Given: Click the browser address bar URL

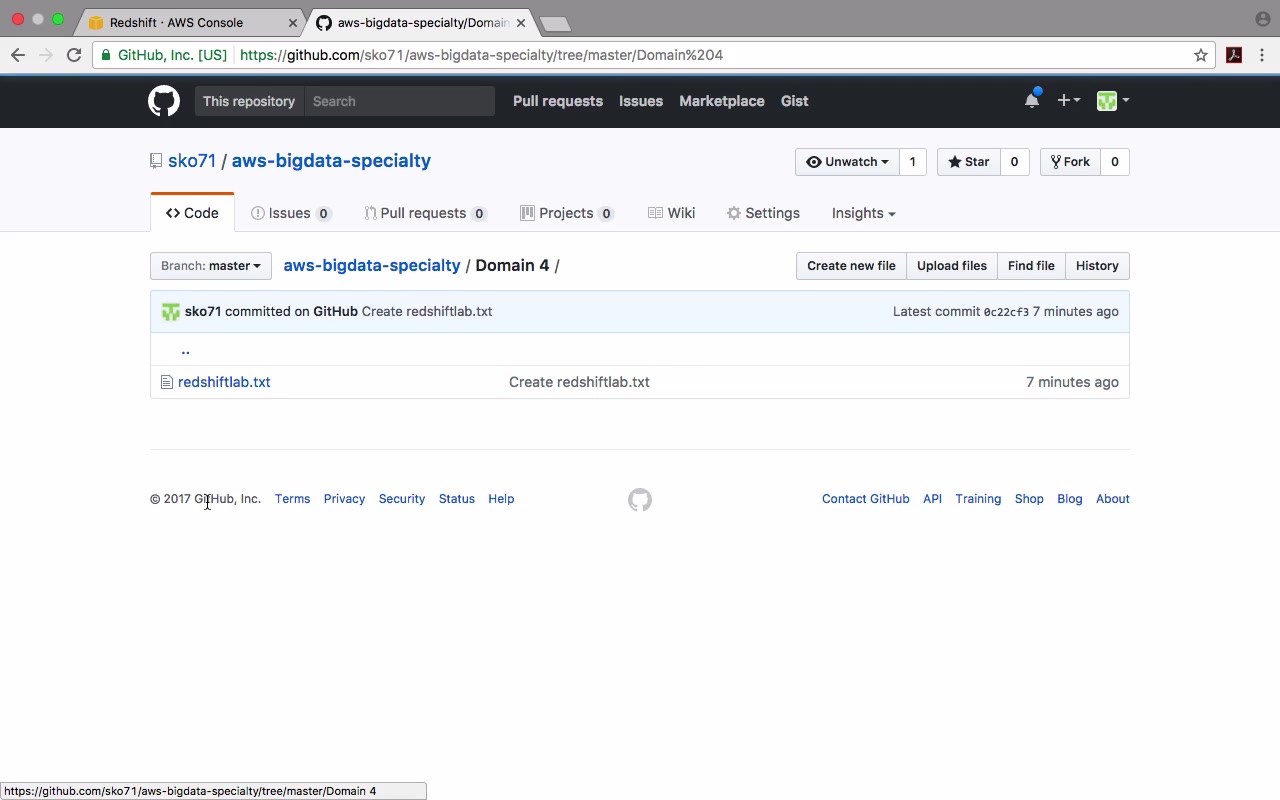Looking at the screenshot, I should point(482,55).
